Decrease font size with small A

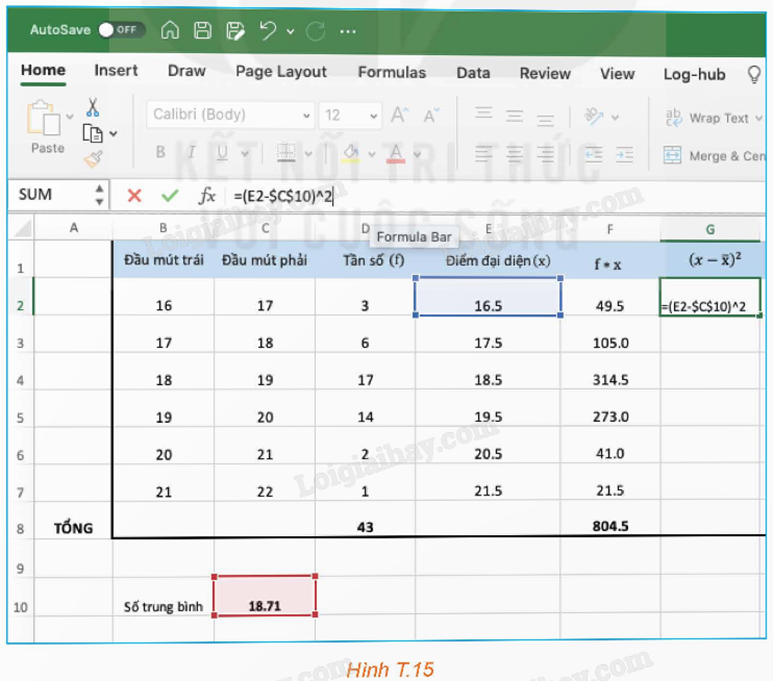[x=431, y=116]
